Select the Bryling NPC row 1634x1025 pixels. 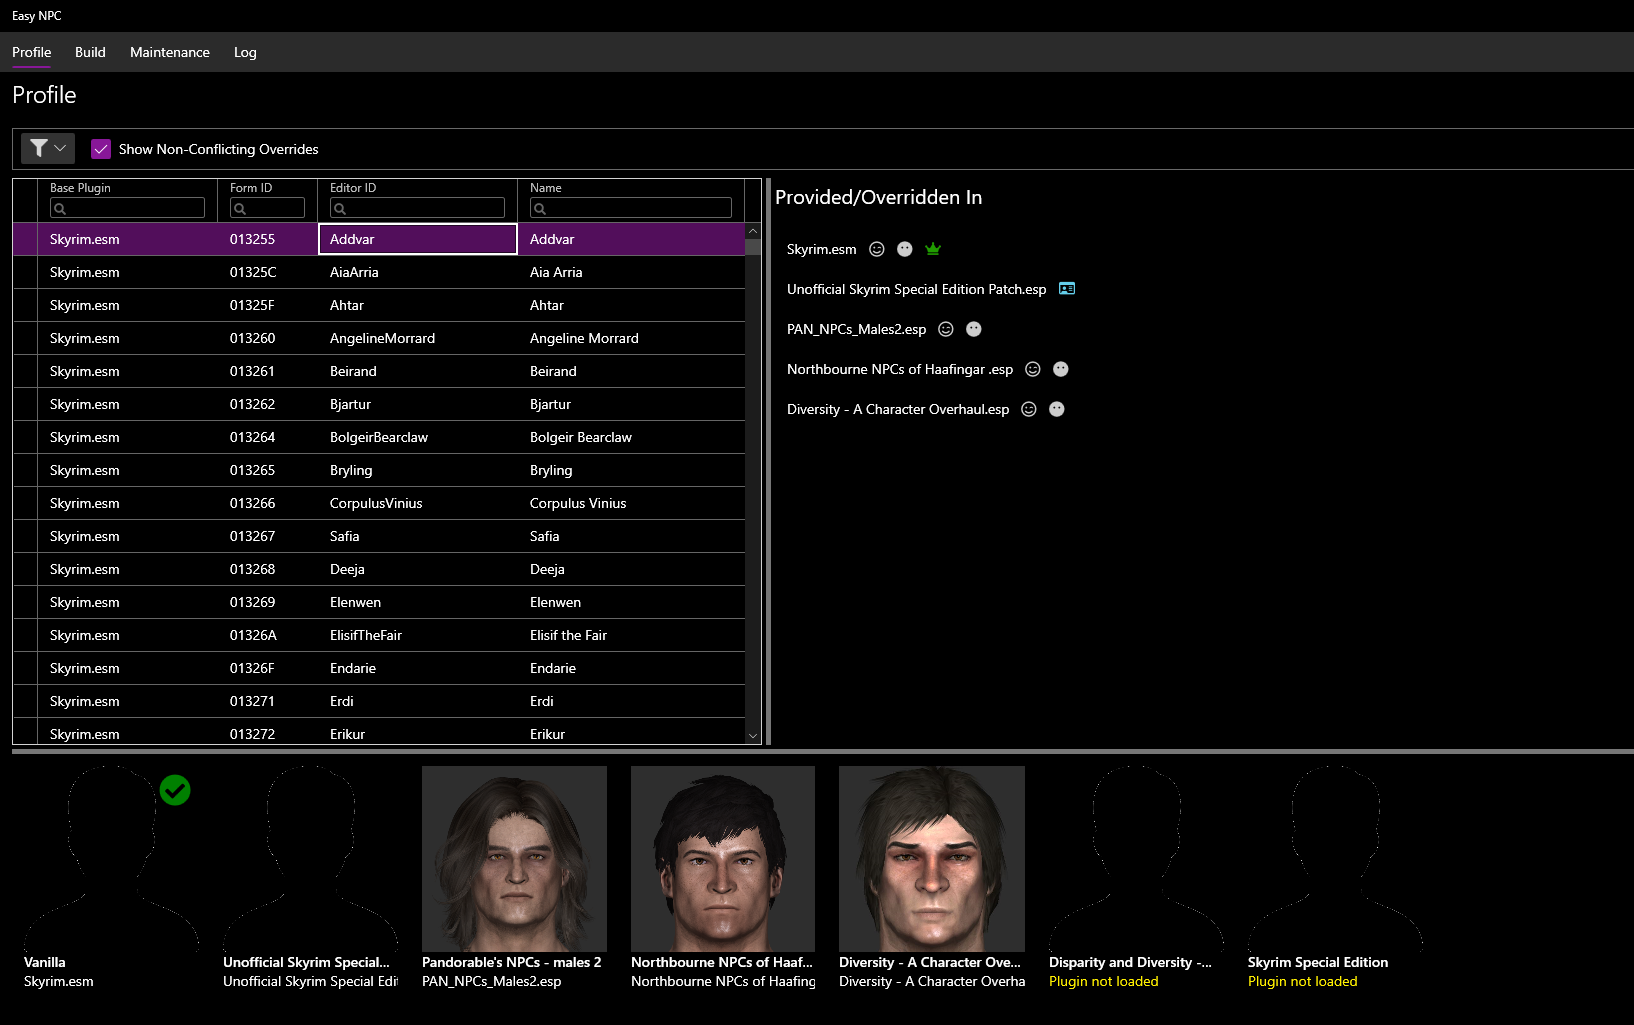pyautogui.click(x=379, y=470)
